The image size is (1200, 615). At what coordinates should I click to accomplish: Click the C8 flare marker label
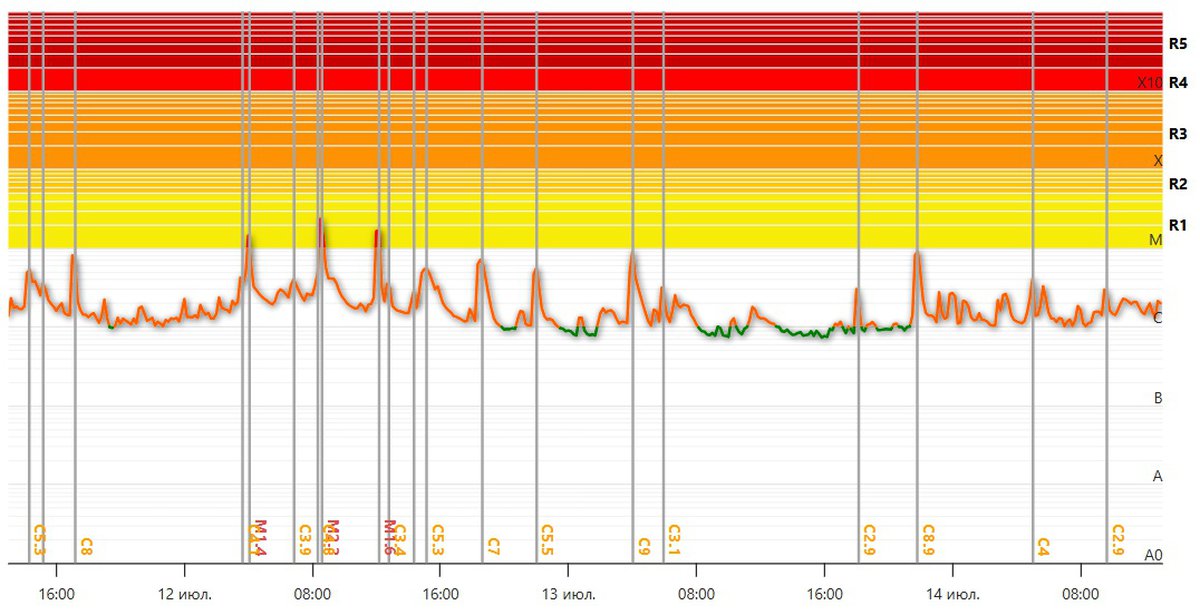click(87, 546)
